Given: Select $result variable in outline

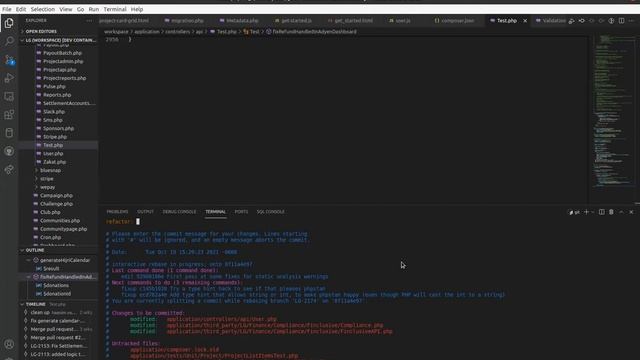Looking at the screenshot, I should [51, 269].
